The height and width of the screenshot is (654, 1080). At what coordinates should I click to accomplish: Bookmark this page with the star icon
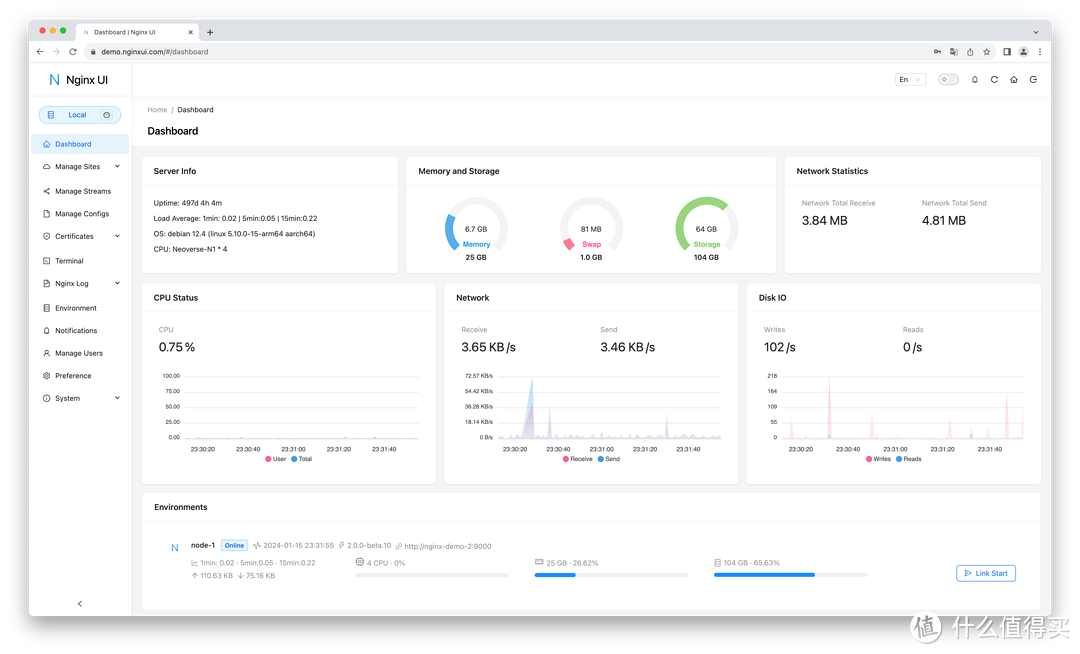pyautogui.click(x=986, y=51)
